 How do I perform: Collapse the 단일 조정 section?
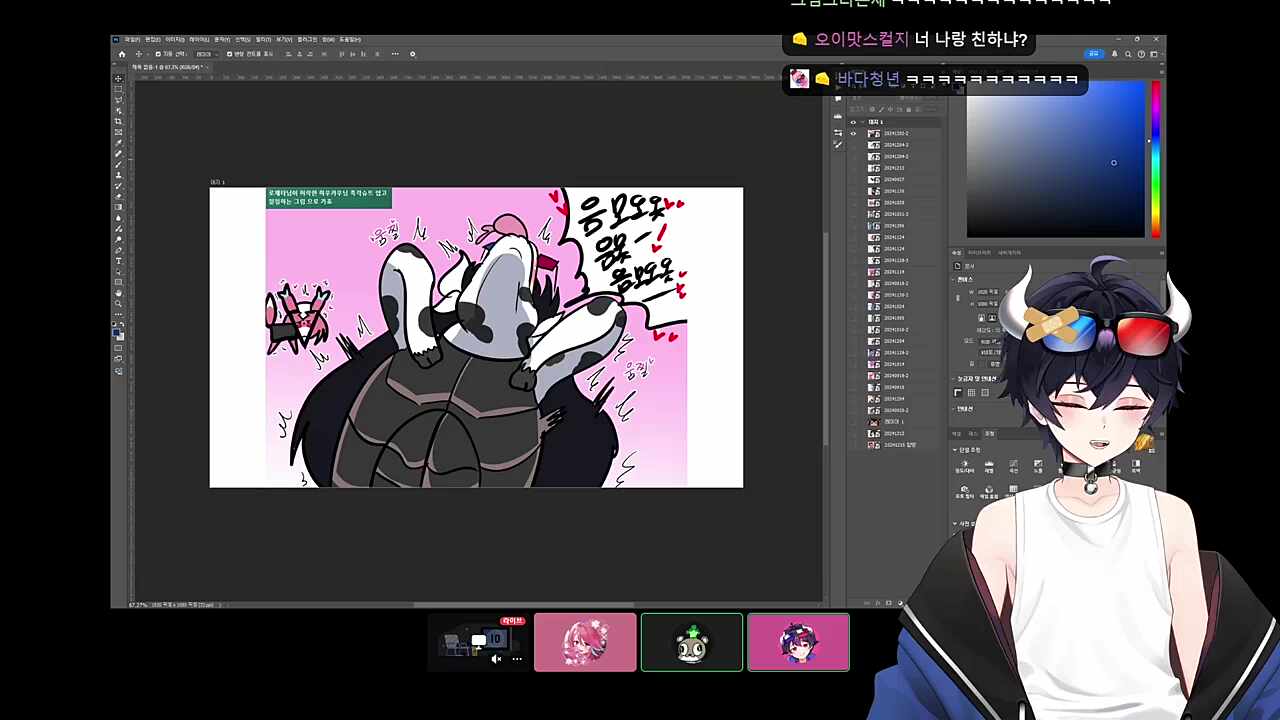click(x=955, y=450)
